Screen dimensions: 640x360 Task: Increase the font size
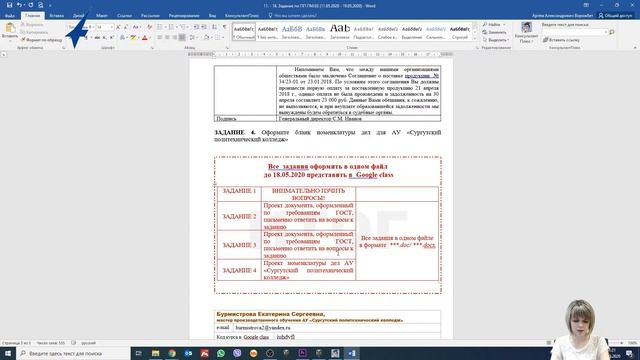tap(118, 27)
